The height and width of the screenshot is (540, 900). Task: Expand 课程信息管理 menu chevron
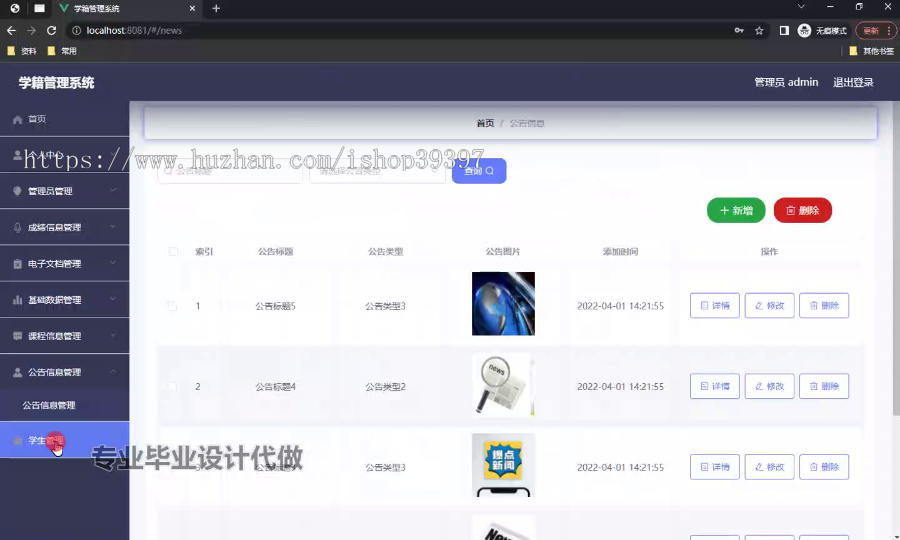(x=113, y=335)
